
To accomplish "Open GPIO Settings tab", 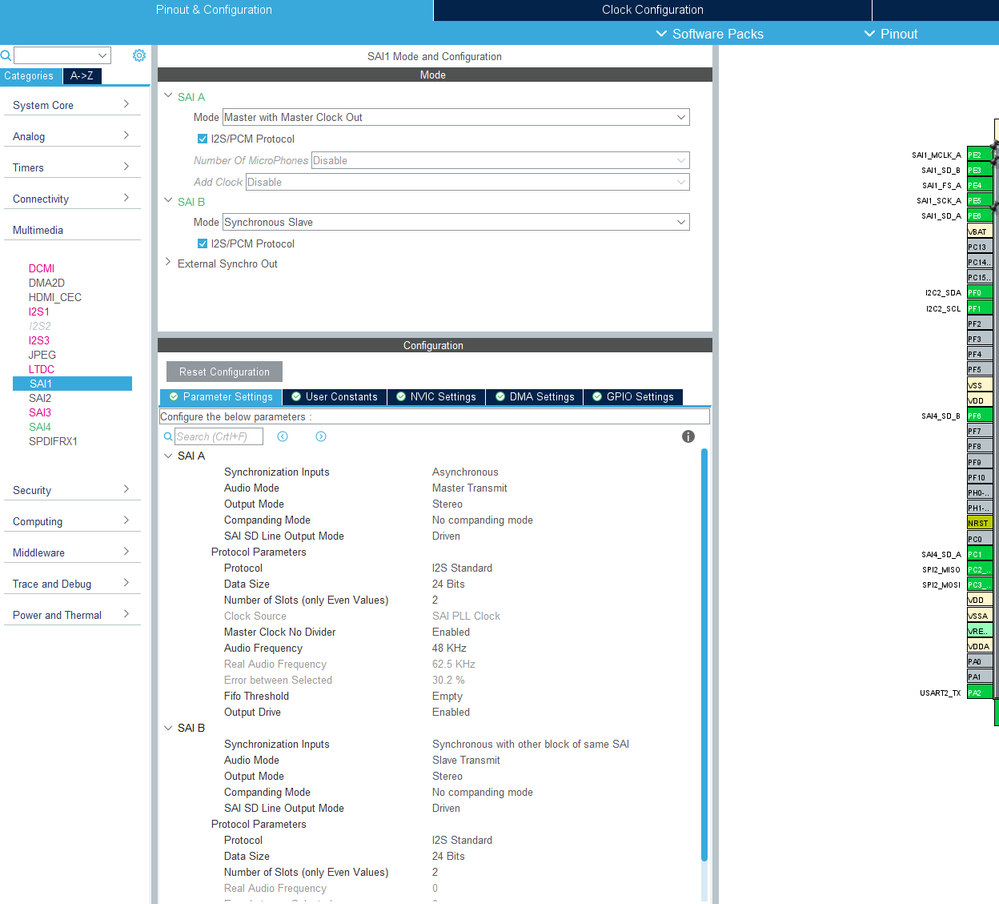I will pos(633,397).
